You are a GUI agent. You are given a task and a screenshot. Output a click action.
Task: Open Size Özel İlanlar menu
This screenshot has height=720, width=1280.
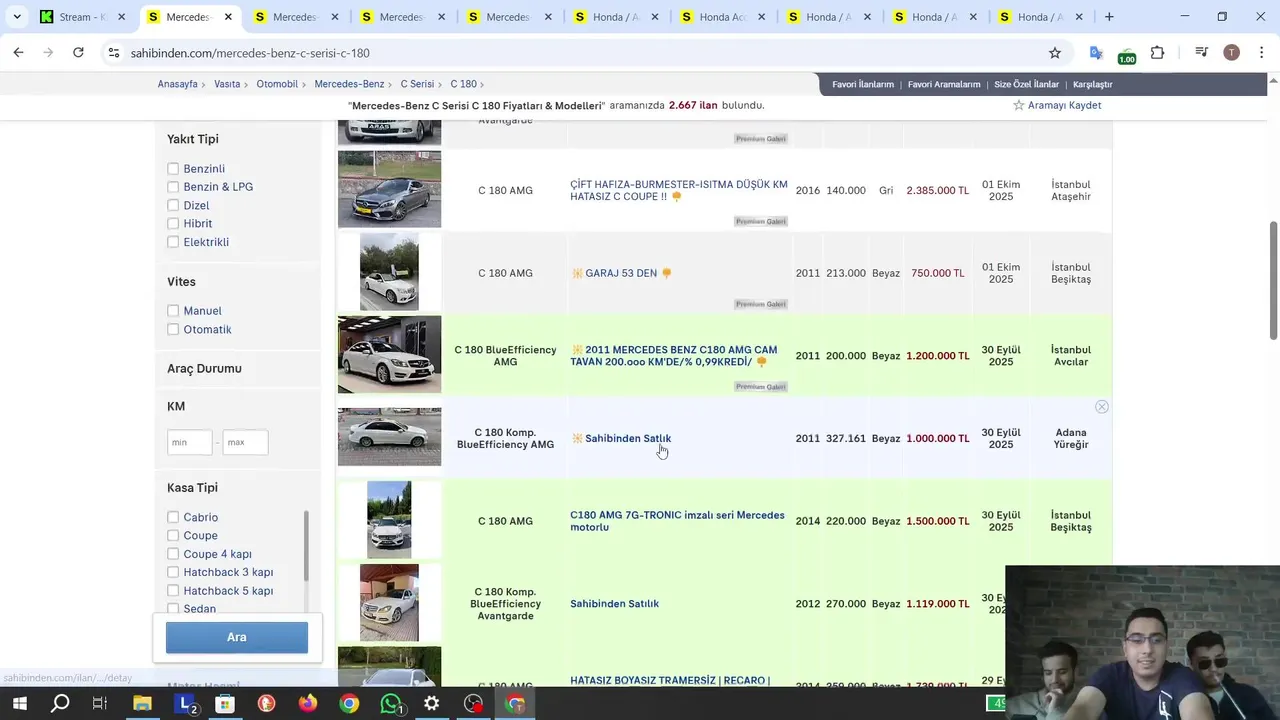pos(1026,84)
